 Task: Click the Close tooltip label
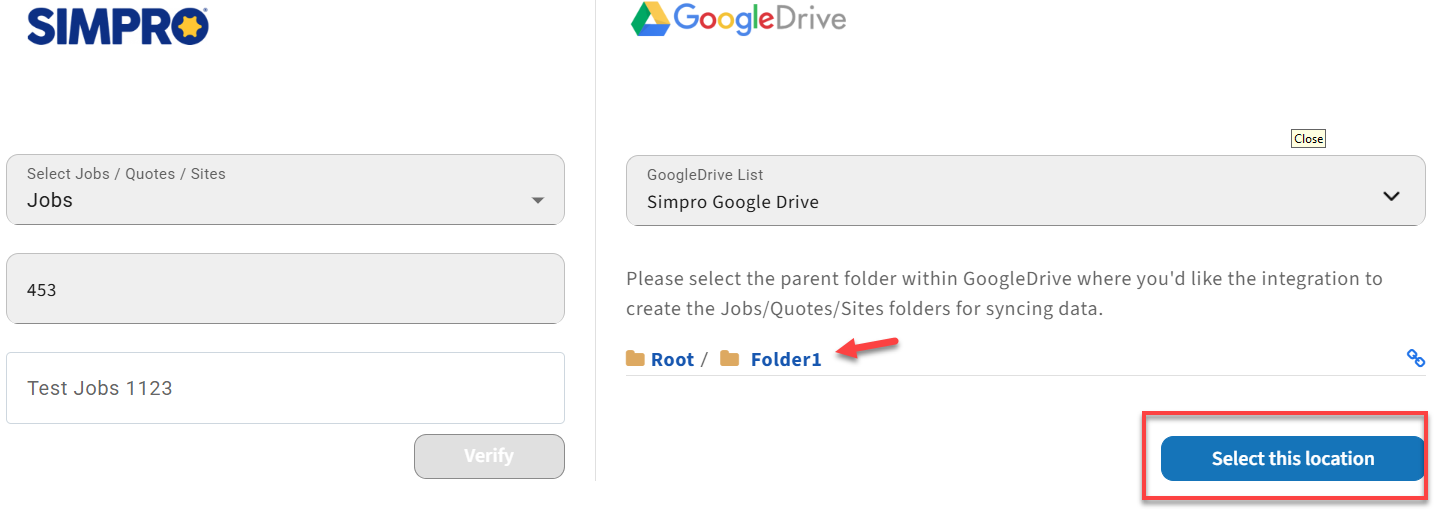tap(1308, 139)
